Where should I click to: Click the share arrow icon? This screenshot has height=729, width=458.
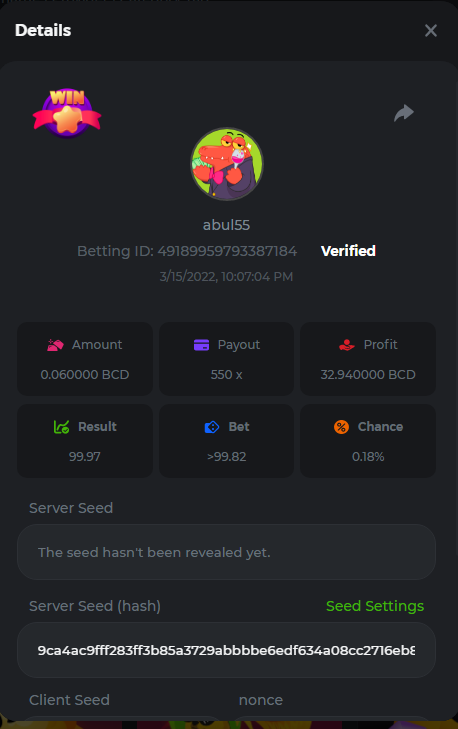[x=404, y=113]
